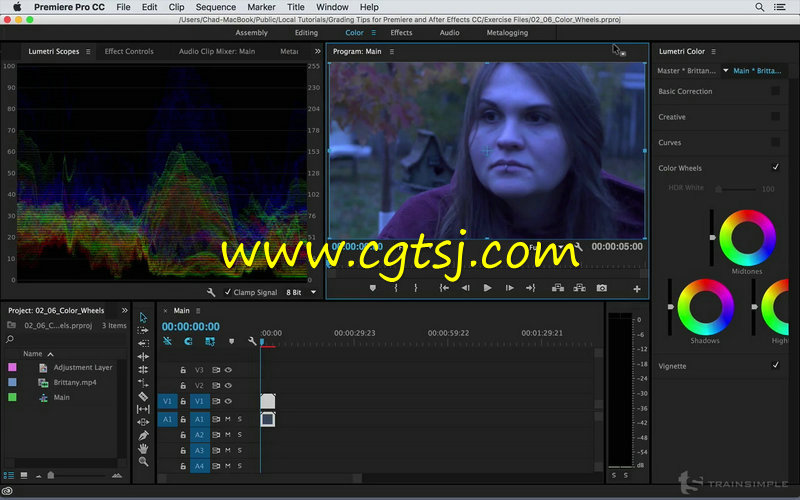Viewport: 800px width, 500px height.
Task: Switch to the Audio Clip Mixer tab
Action: [217, 52]
